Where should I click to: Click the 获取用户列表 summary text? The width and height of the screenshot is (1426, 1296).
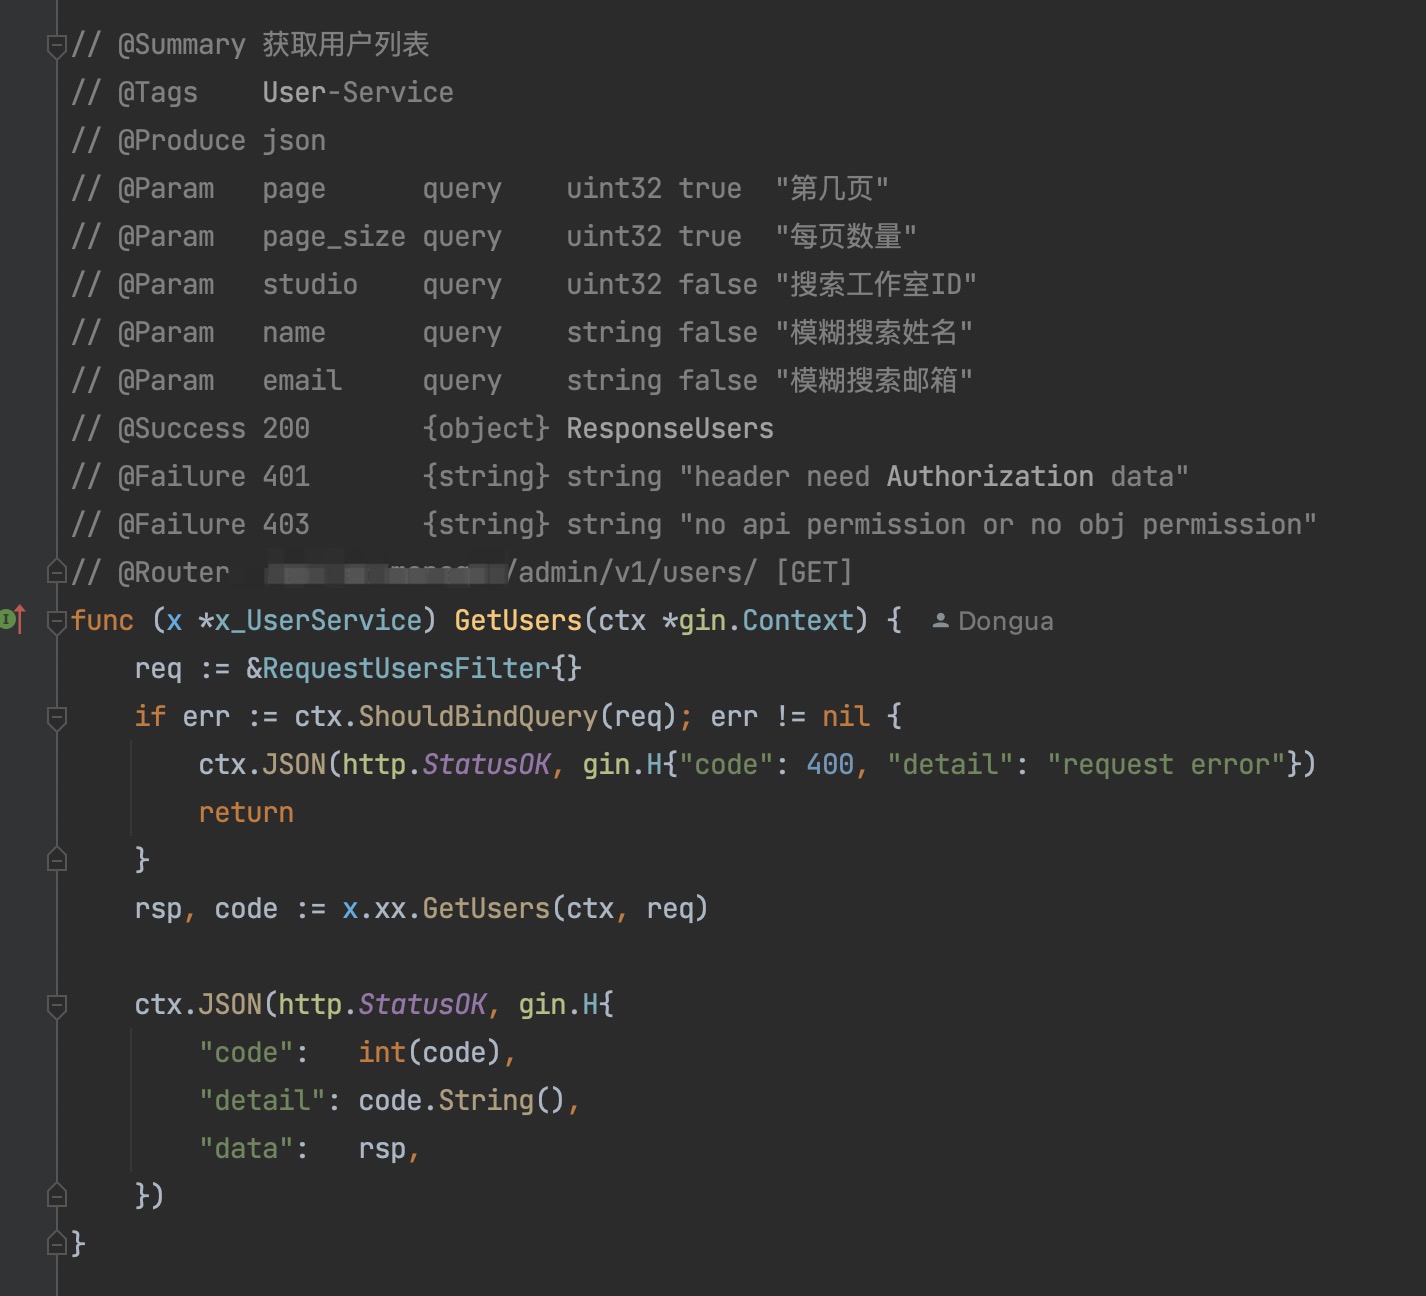coord(346,44)
